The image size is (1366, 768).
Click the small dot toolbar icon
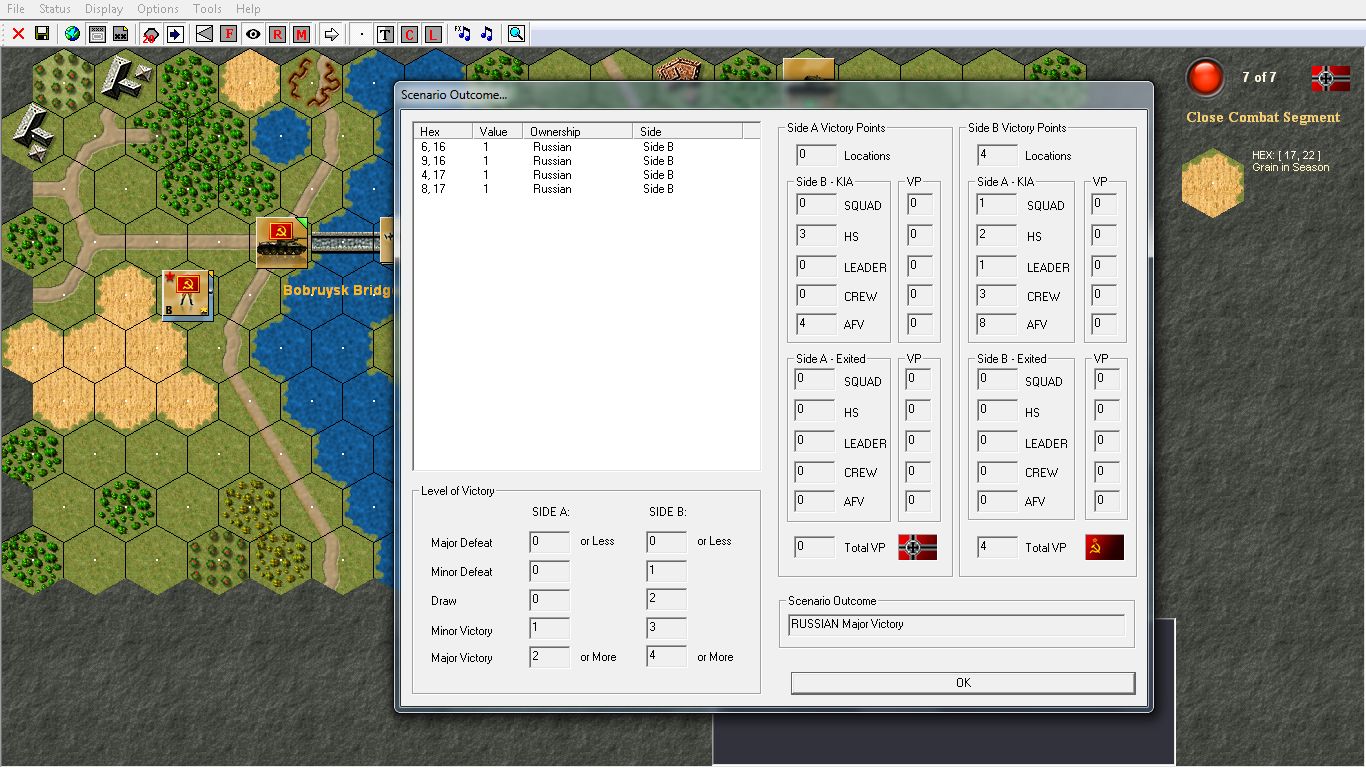coord(362,34)
